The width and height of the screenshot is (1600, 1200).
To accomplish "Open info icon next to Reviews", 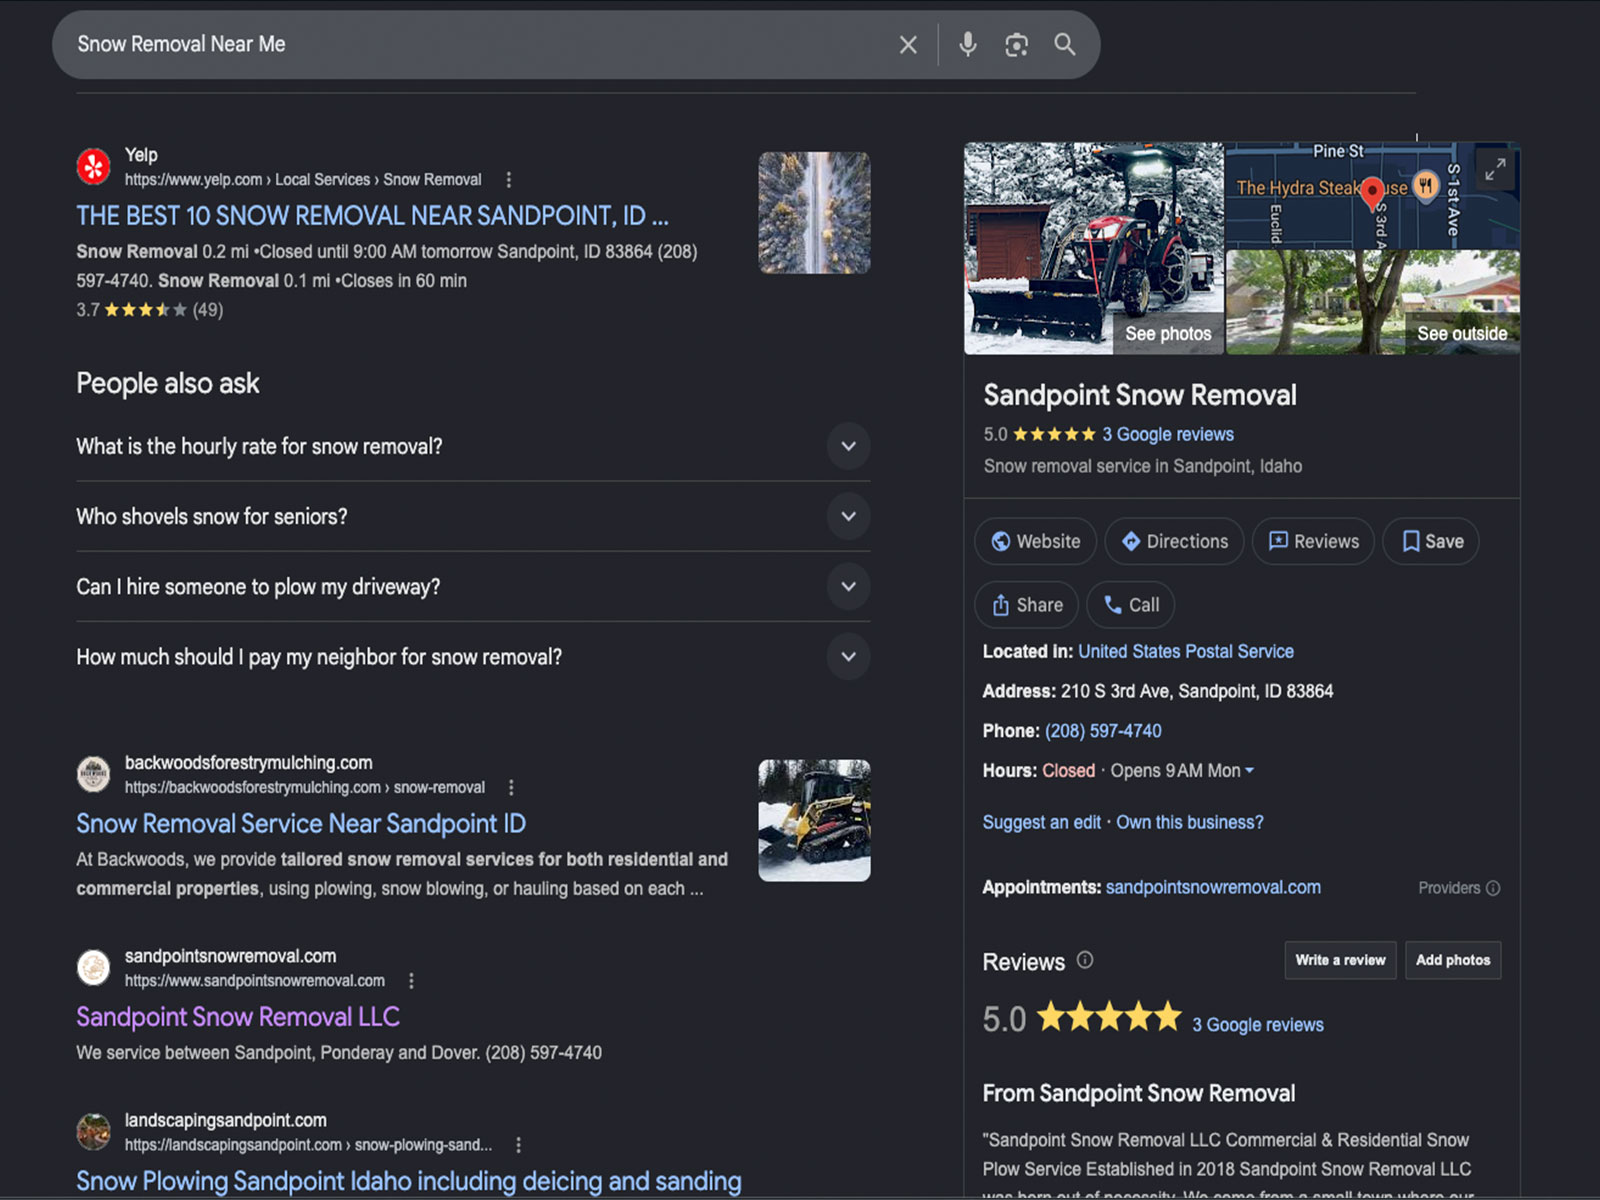I will click(x=1085, y=960).
